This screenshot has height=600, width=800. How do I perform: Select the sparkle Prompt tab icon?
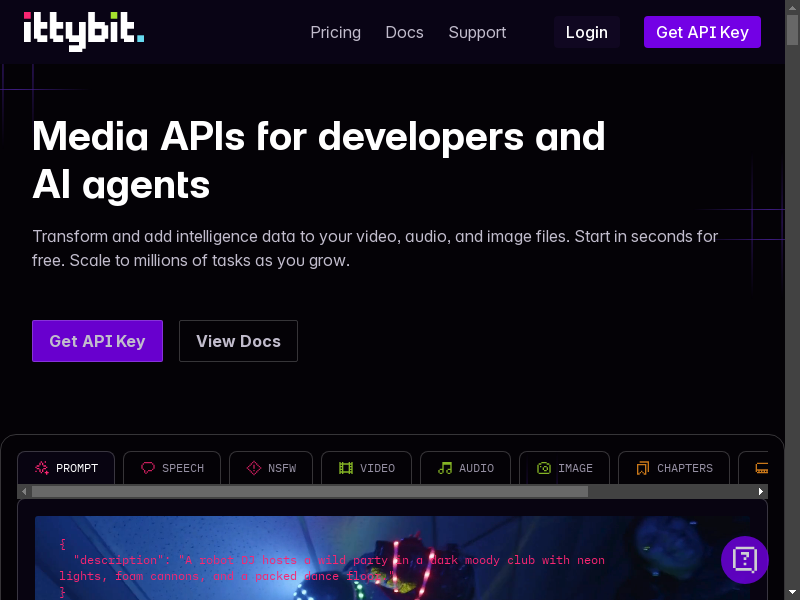[42, 468]
